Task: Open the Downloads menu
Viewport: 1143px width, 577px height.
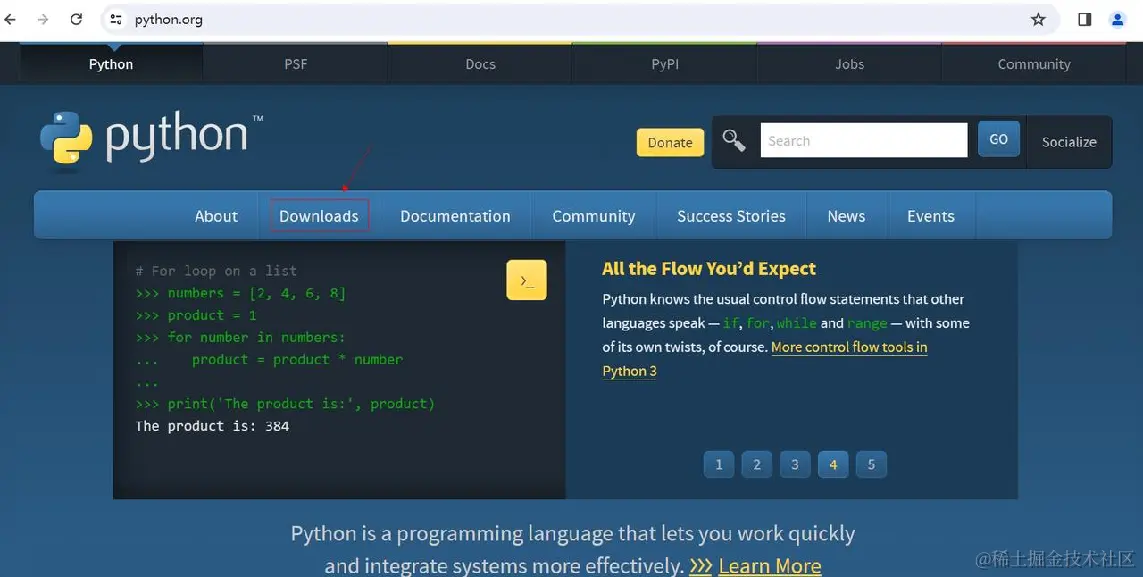Action: pyautogui.click(x=319, y=216)
